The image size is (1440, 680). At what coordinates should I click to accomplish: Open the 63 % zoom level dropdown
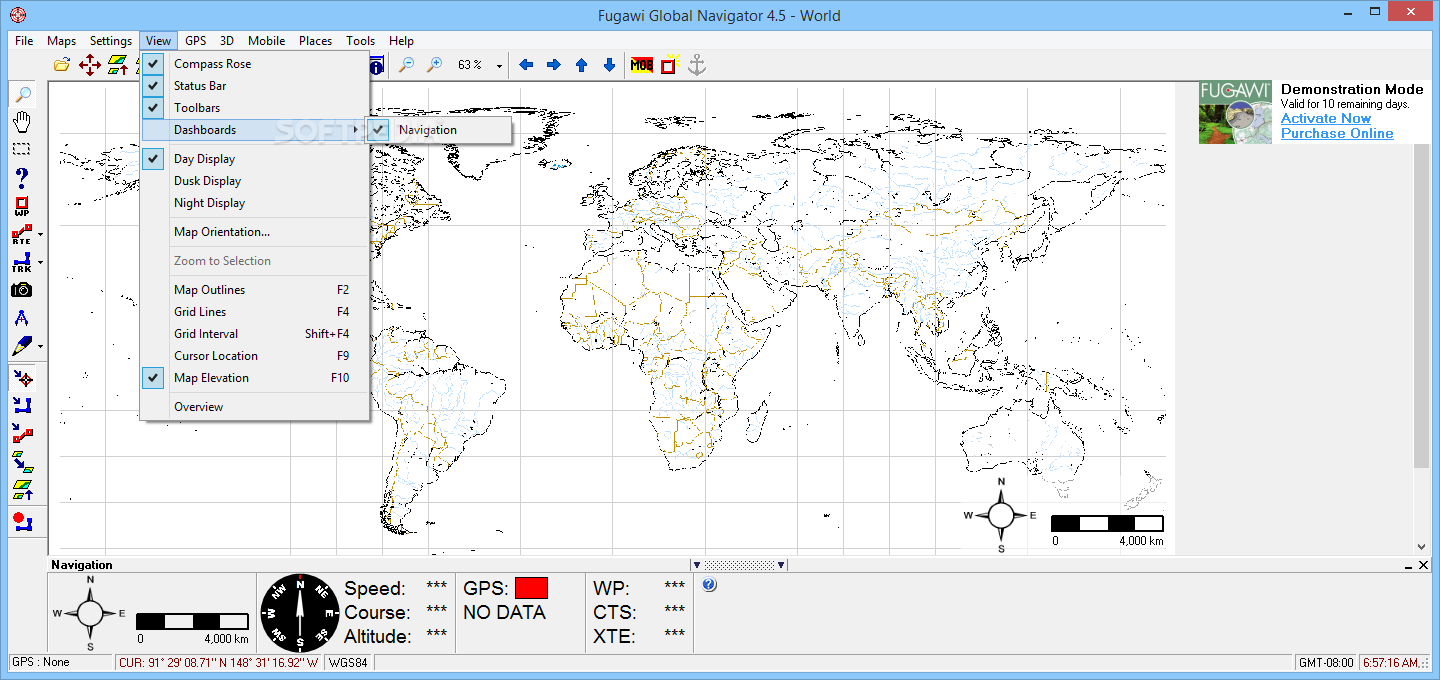tap(499, 65)
